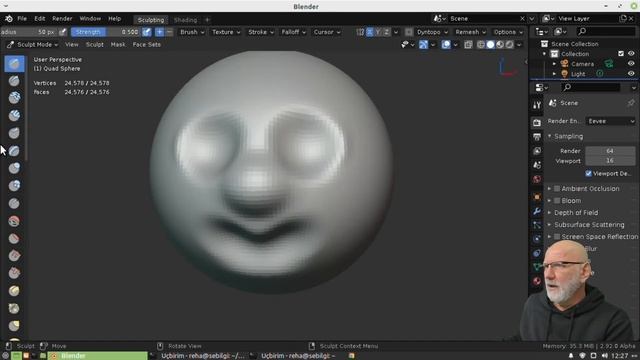The width and height of the screenshot is (640, 360).
Task: Select the Scrape brush tool
Action: (x=14, y=273)
